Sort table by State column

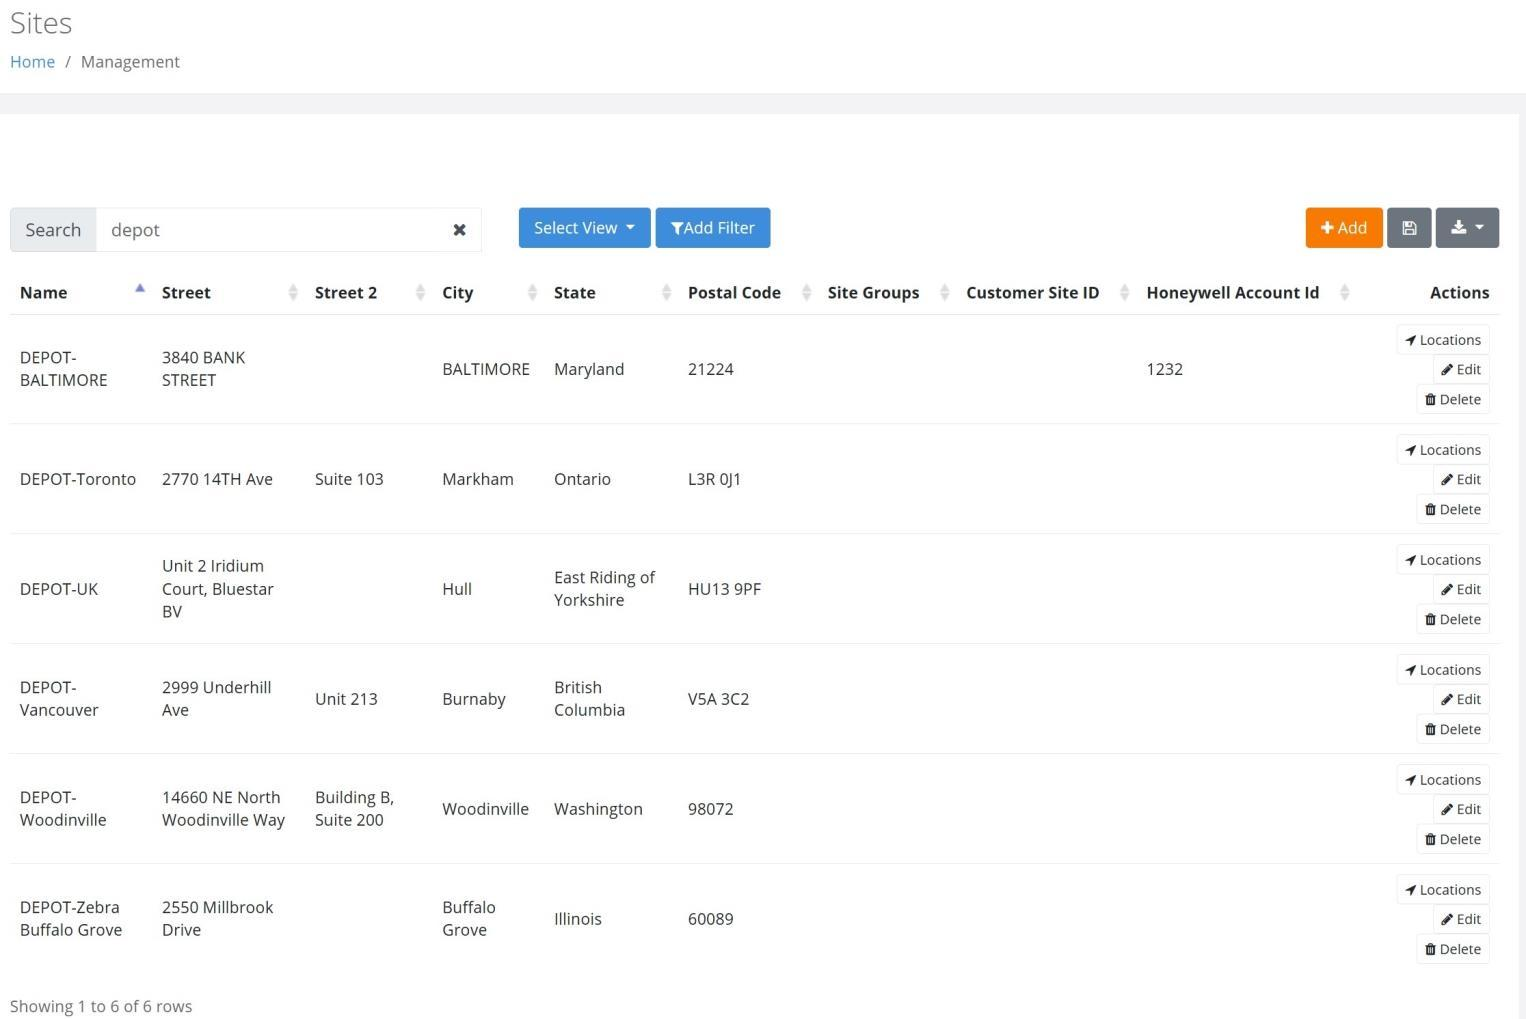pos(611,293)
